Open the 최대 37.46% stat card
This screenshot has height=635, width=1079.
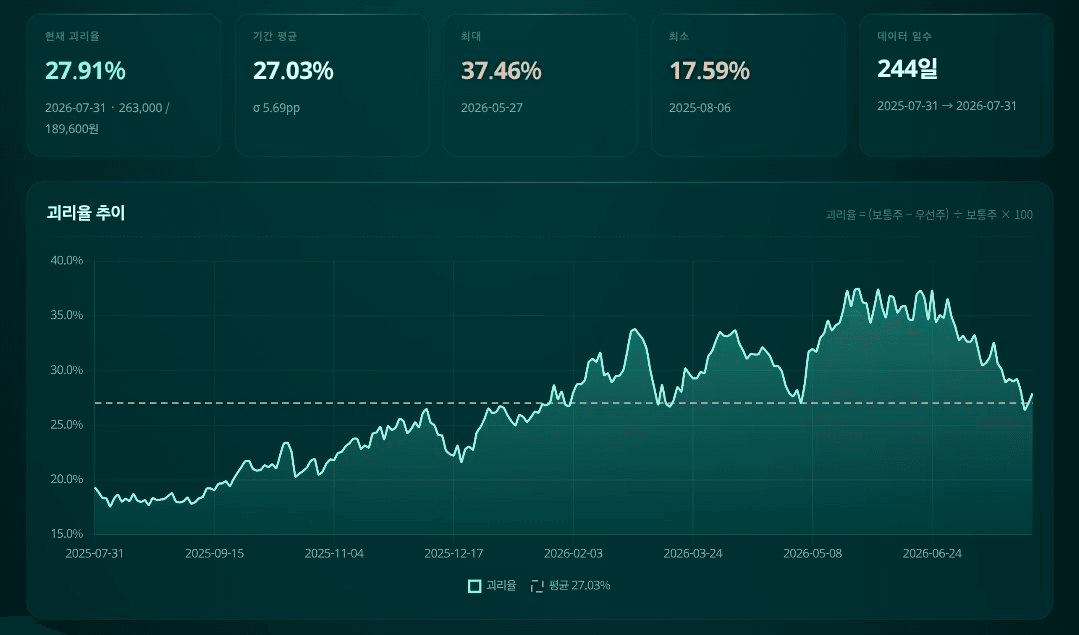(540, 85)
